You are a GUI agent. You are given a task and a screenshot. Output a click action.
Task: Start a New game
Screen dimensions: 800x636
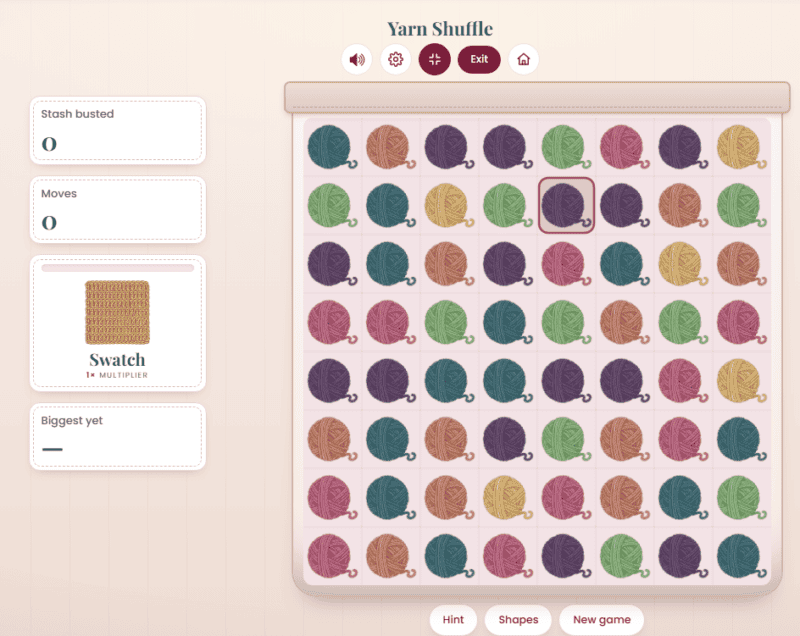coord(602,620)
